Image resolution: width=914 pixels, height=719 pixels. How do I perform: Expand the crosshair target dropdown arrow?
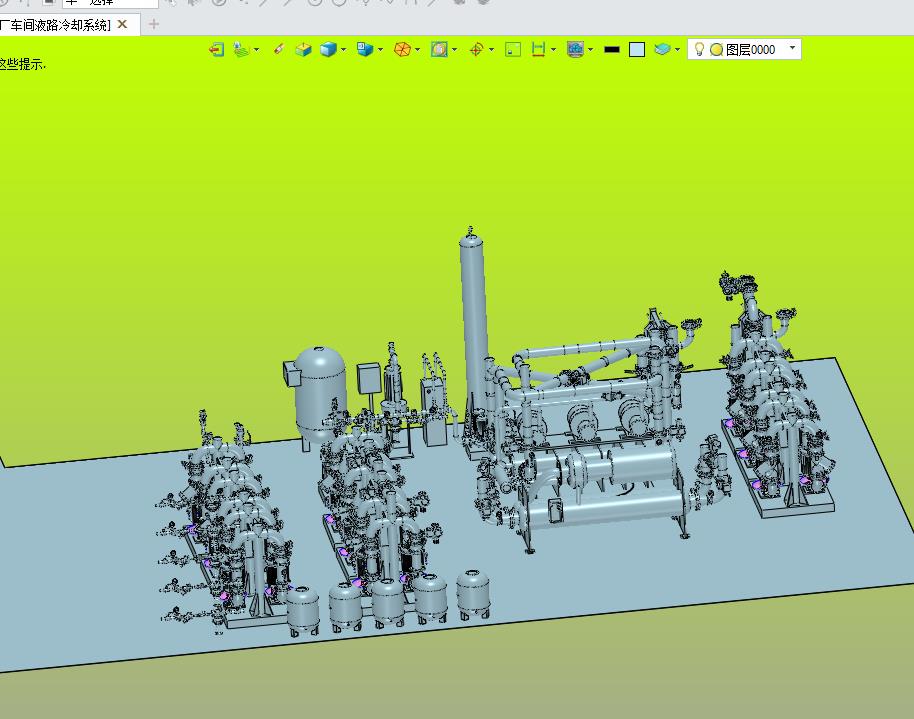pos(491,50)
